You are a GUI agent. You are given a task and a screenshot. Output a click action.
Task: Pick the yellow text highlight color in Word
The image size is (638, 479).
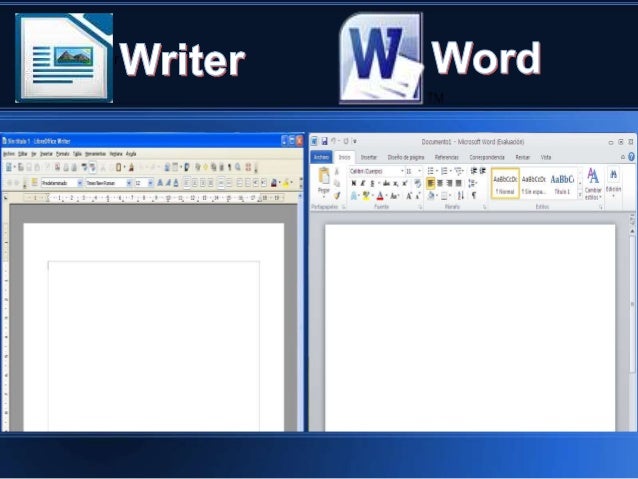pyautogui.click(x=366, y=196)
